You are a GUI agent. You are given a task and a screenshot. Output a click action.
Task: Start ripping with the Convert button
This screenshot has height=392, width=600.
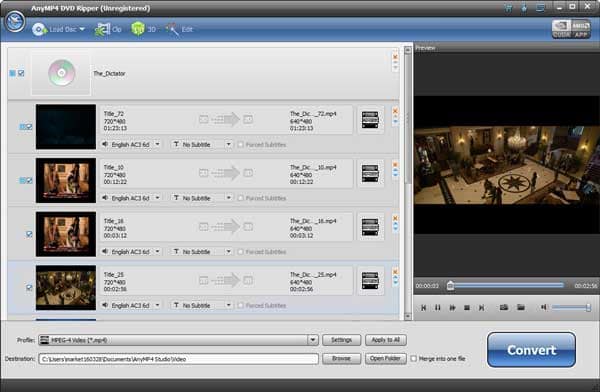click(x=531, y=350)
